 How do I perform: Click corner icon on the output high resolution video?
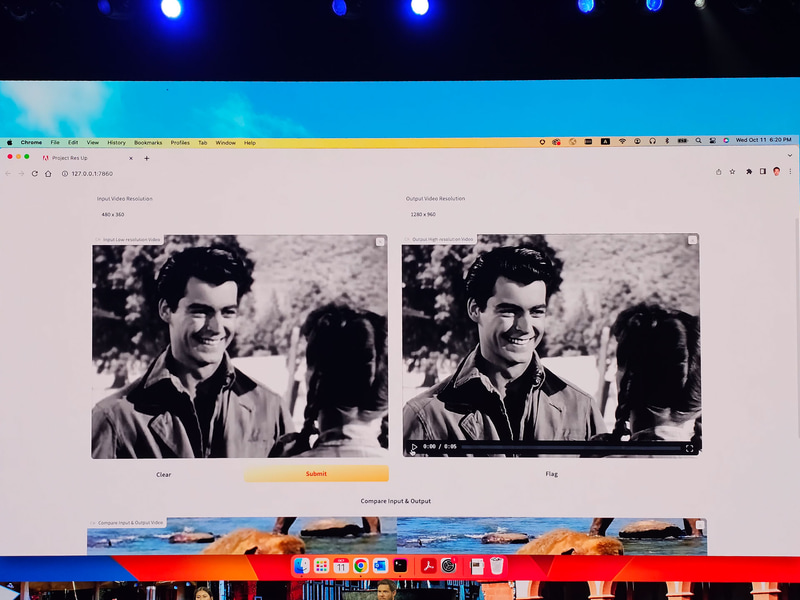point(692,240)
